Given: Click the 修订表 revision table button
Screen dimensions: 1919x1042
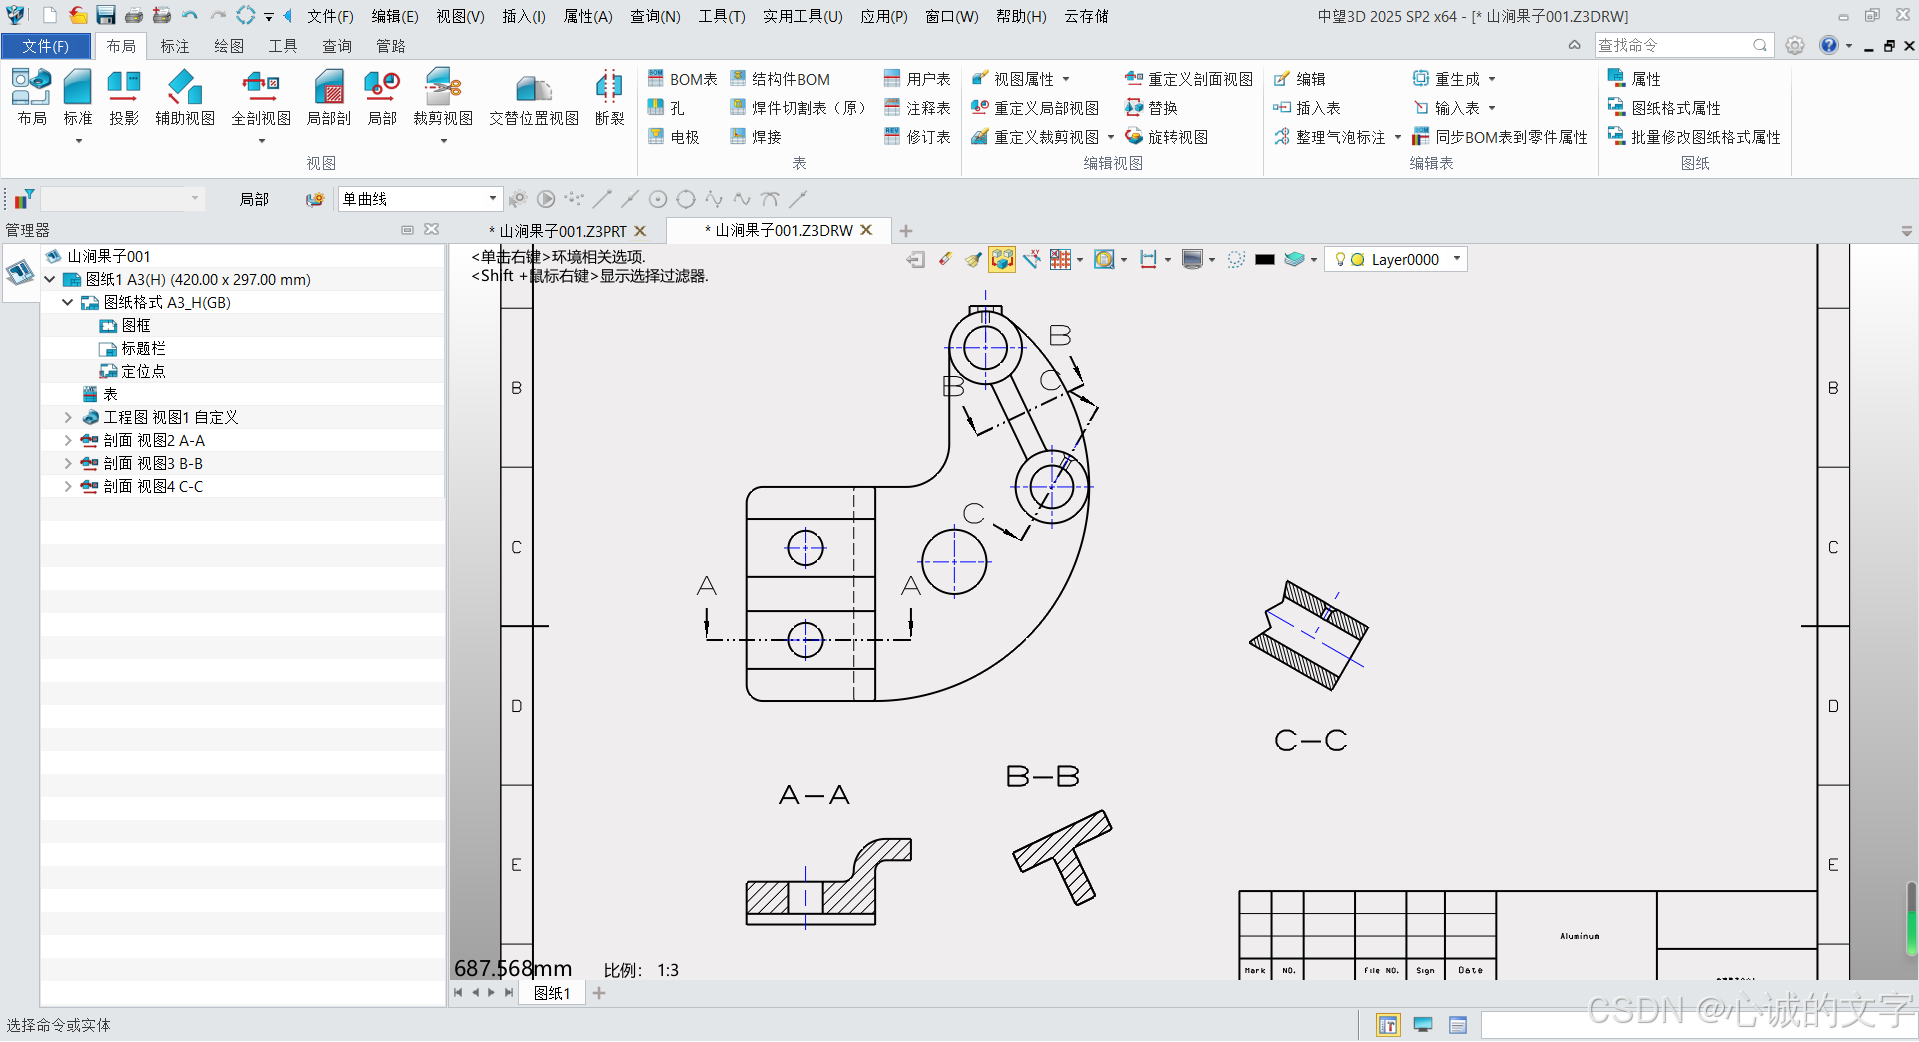Looking at the screenshot, I should [918, 137].
